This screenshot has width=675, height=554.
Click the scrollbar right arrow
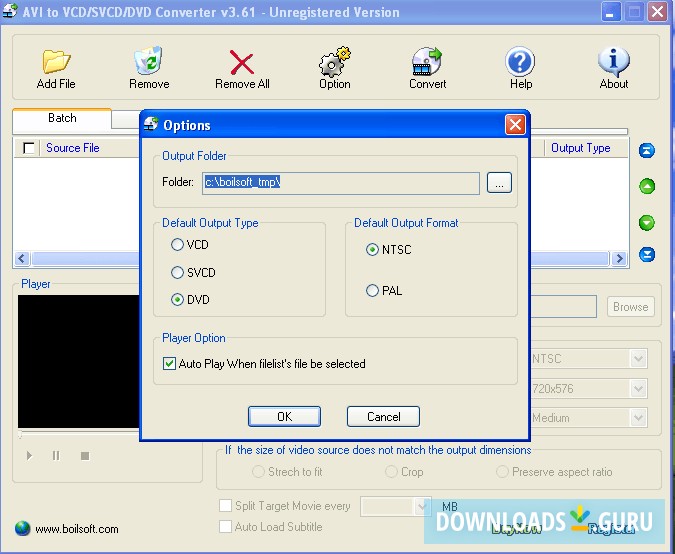[619, 259]
